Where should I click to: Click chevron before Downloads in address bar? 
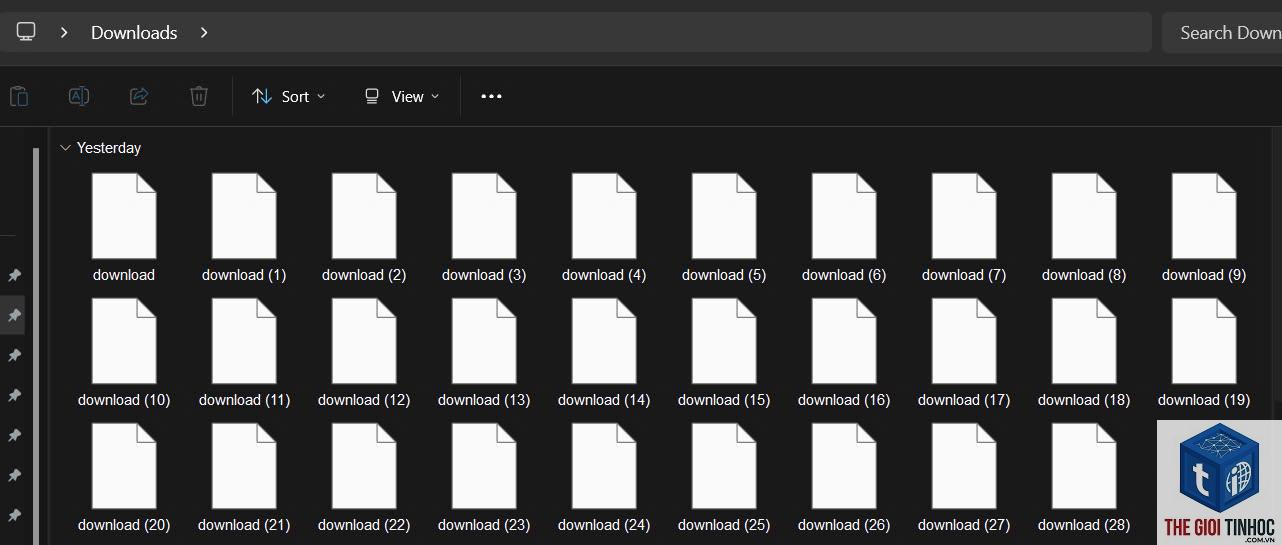pyautogui.click(x=64, y=32)
